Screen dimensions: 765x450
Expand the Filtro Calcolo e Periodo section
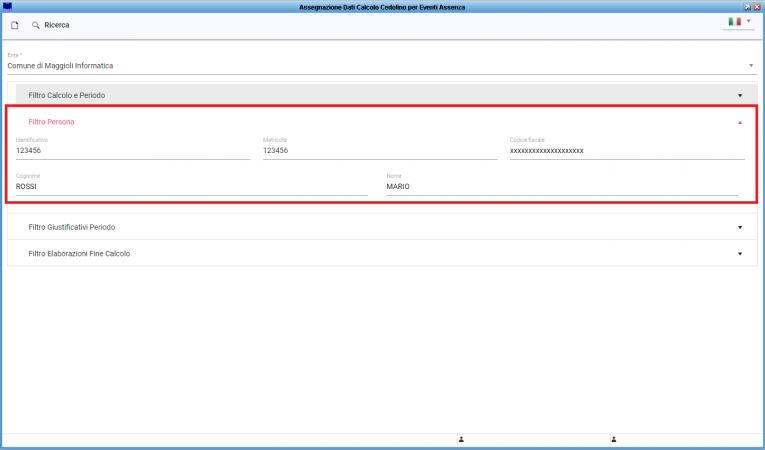click(386, 95)
